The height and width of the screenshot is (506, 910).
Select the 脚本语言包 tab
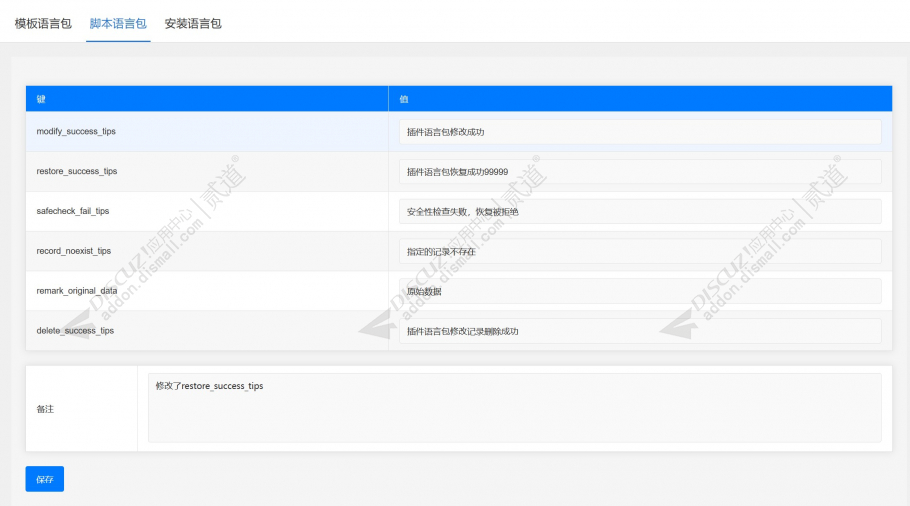point(118,24)
